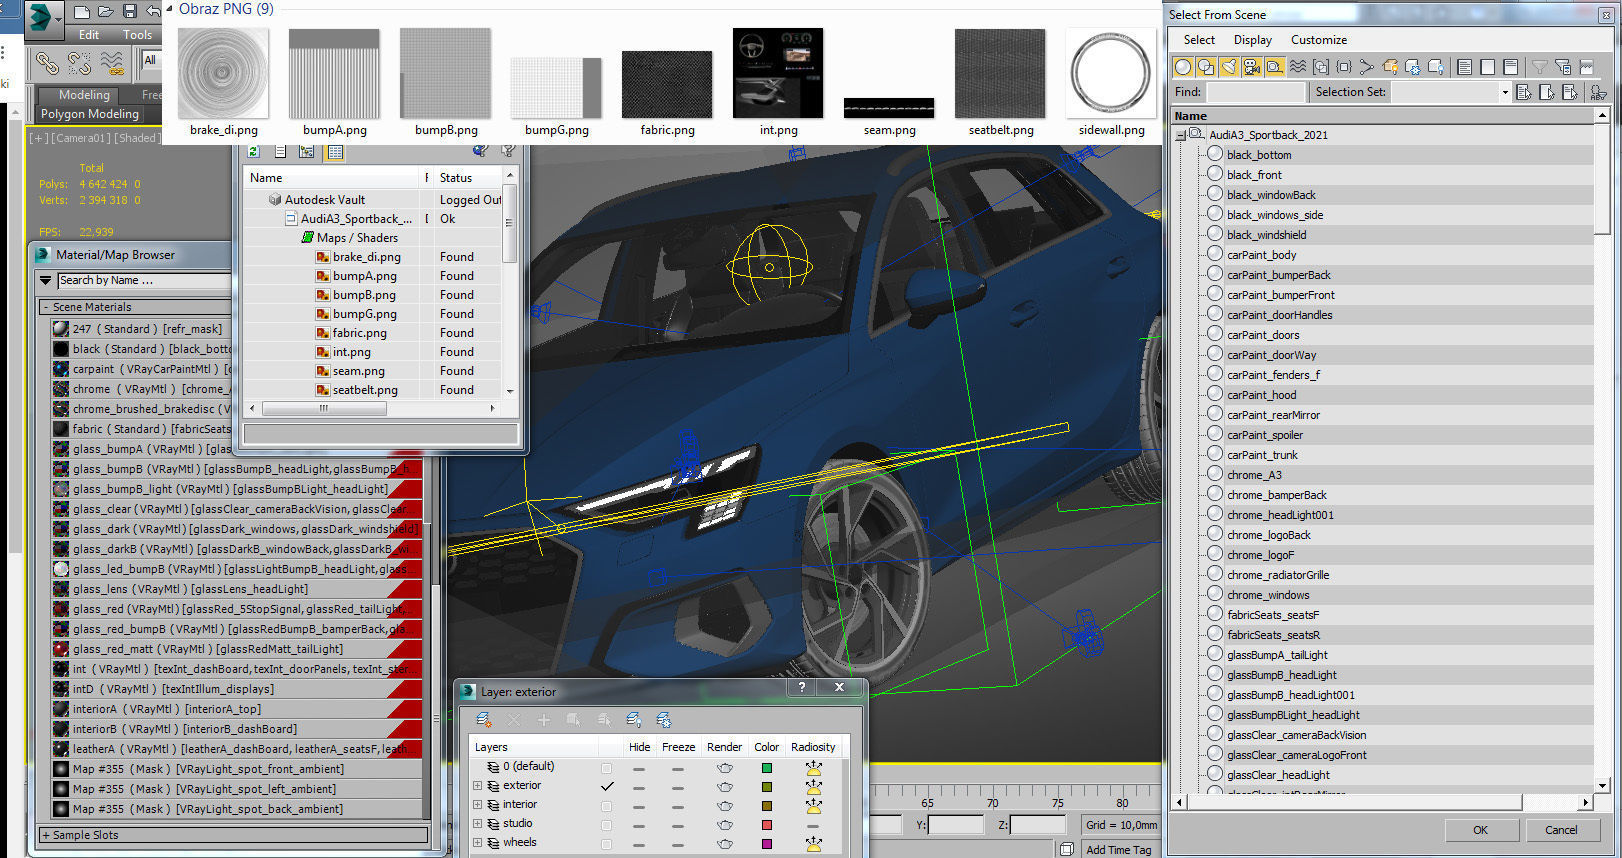Select the Bind to Space Warp tool
Viewport: 1622px width, 858px height.
(113, 64)
